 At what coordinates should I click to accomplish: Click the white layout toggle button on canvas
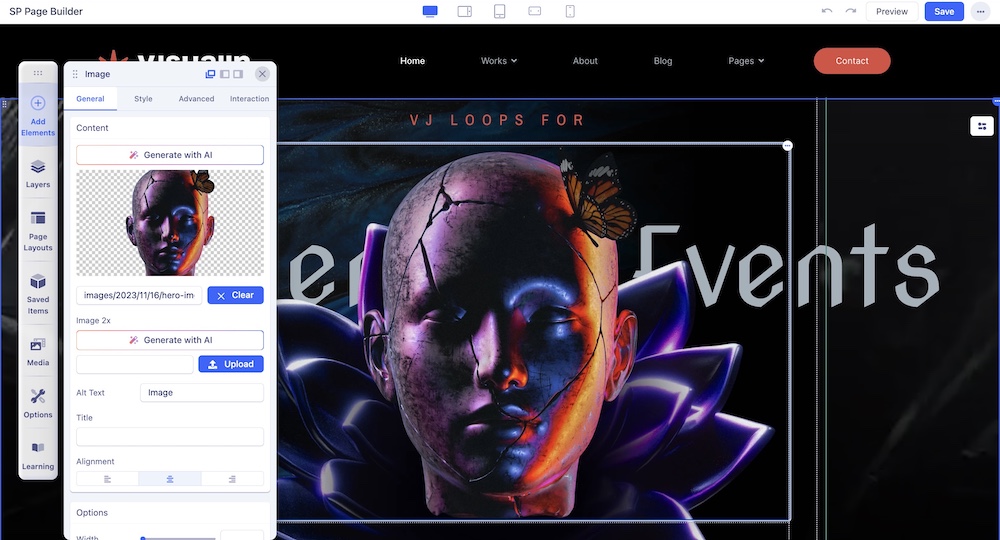(x=982, y=126)
